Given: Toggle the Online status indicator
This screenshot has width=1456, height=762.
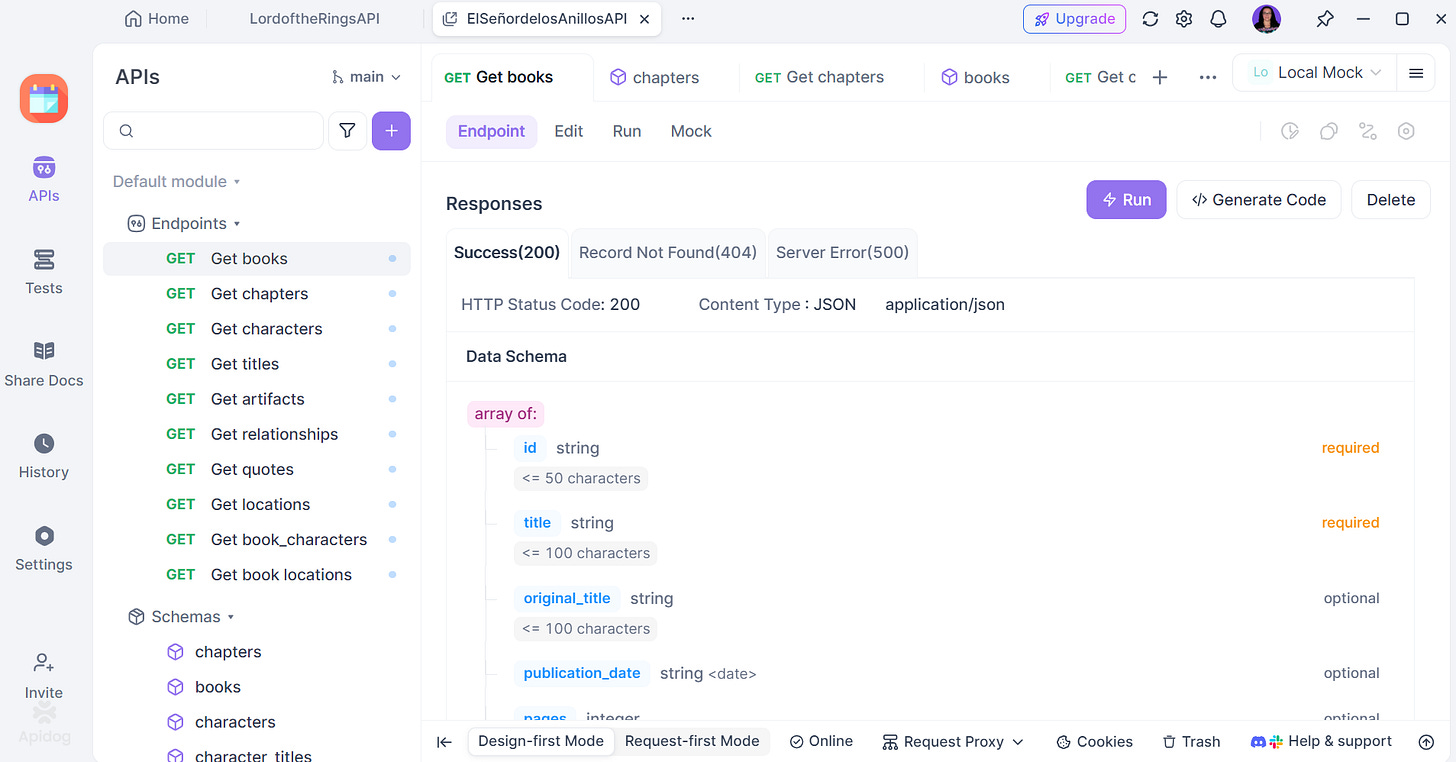Looking at the screenshot, I should (821, 741).
